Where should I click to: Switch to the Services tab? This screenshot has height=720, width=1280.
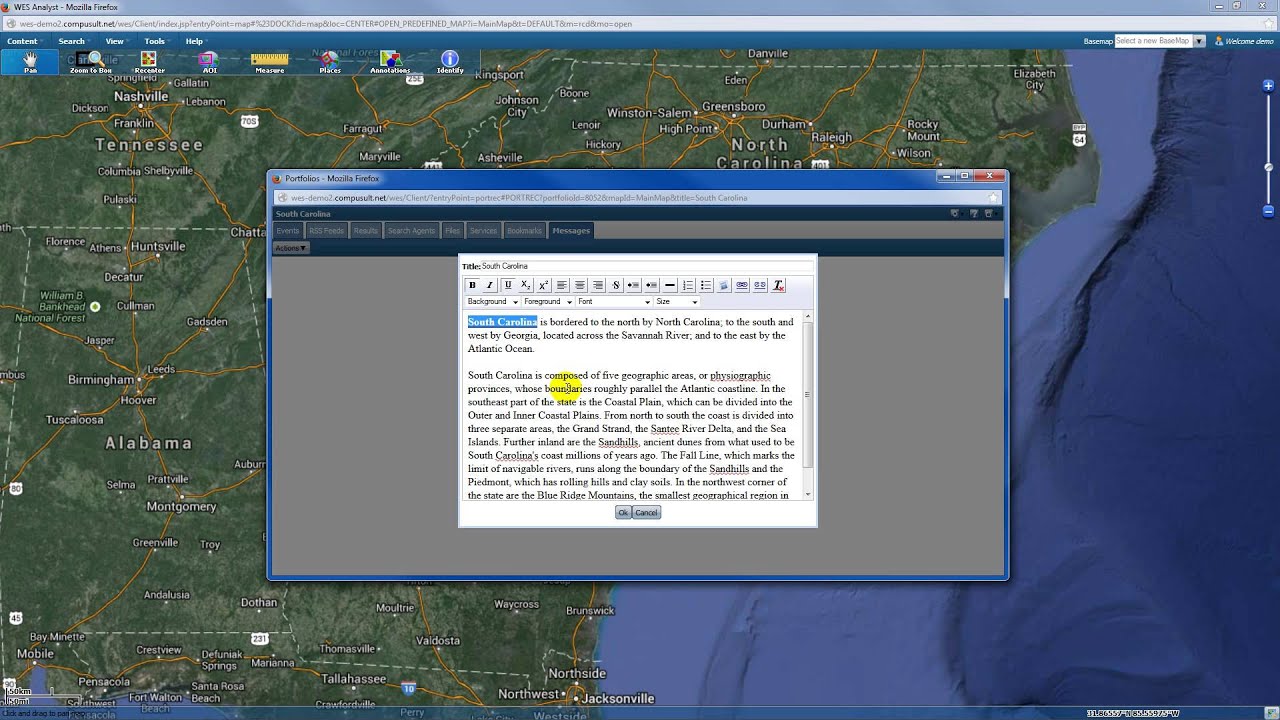(x=483, y=231)
